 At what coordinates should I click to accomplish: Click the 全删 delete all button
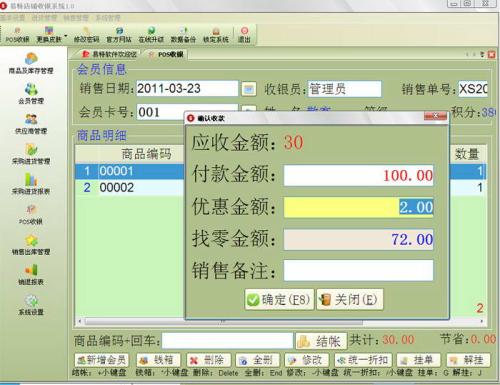[258, 360]
